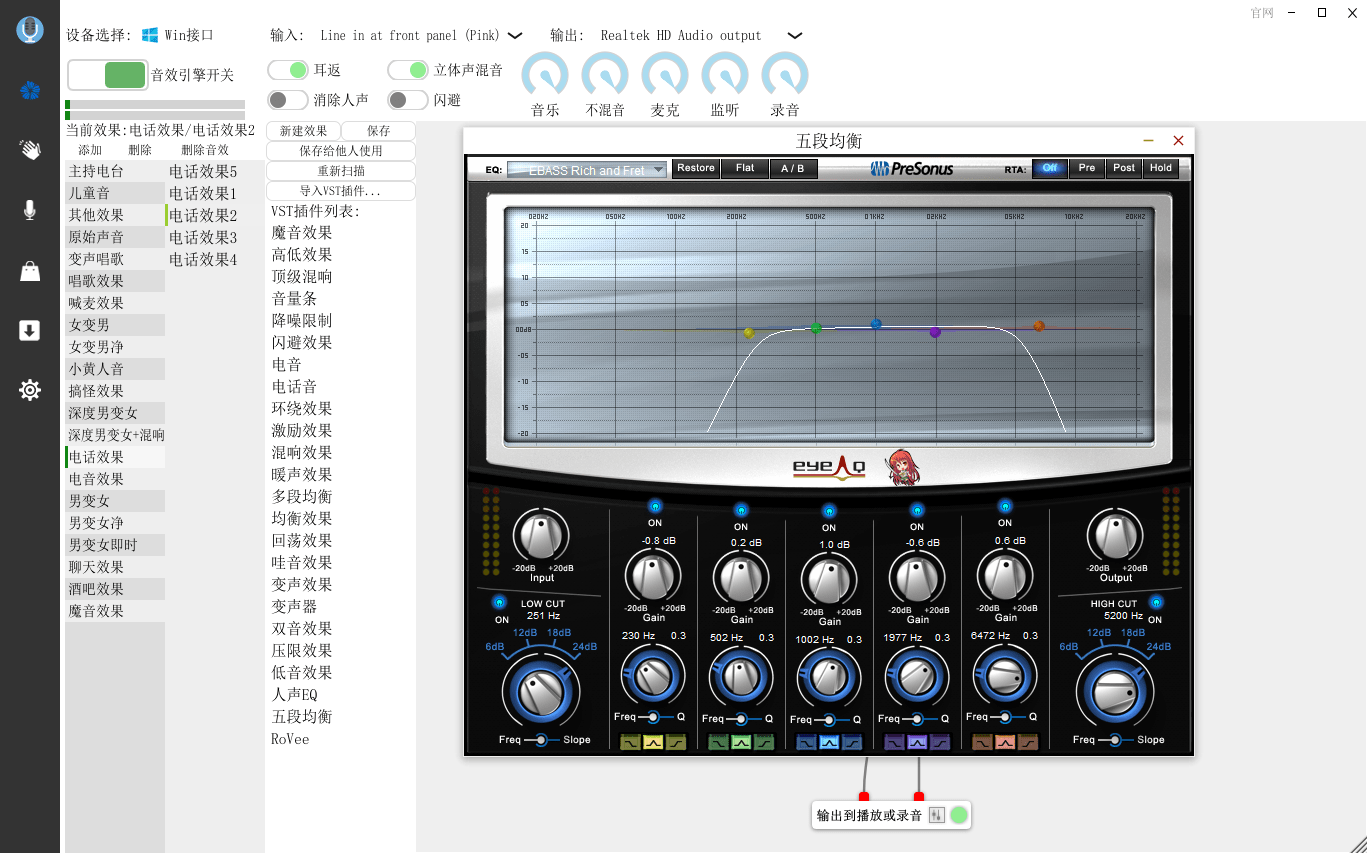Open the mixer icon on the output node

(x=937, y=815)
